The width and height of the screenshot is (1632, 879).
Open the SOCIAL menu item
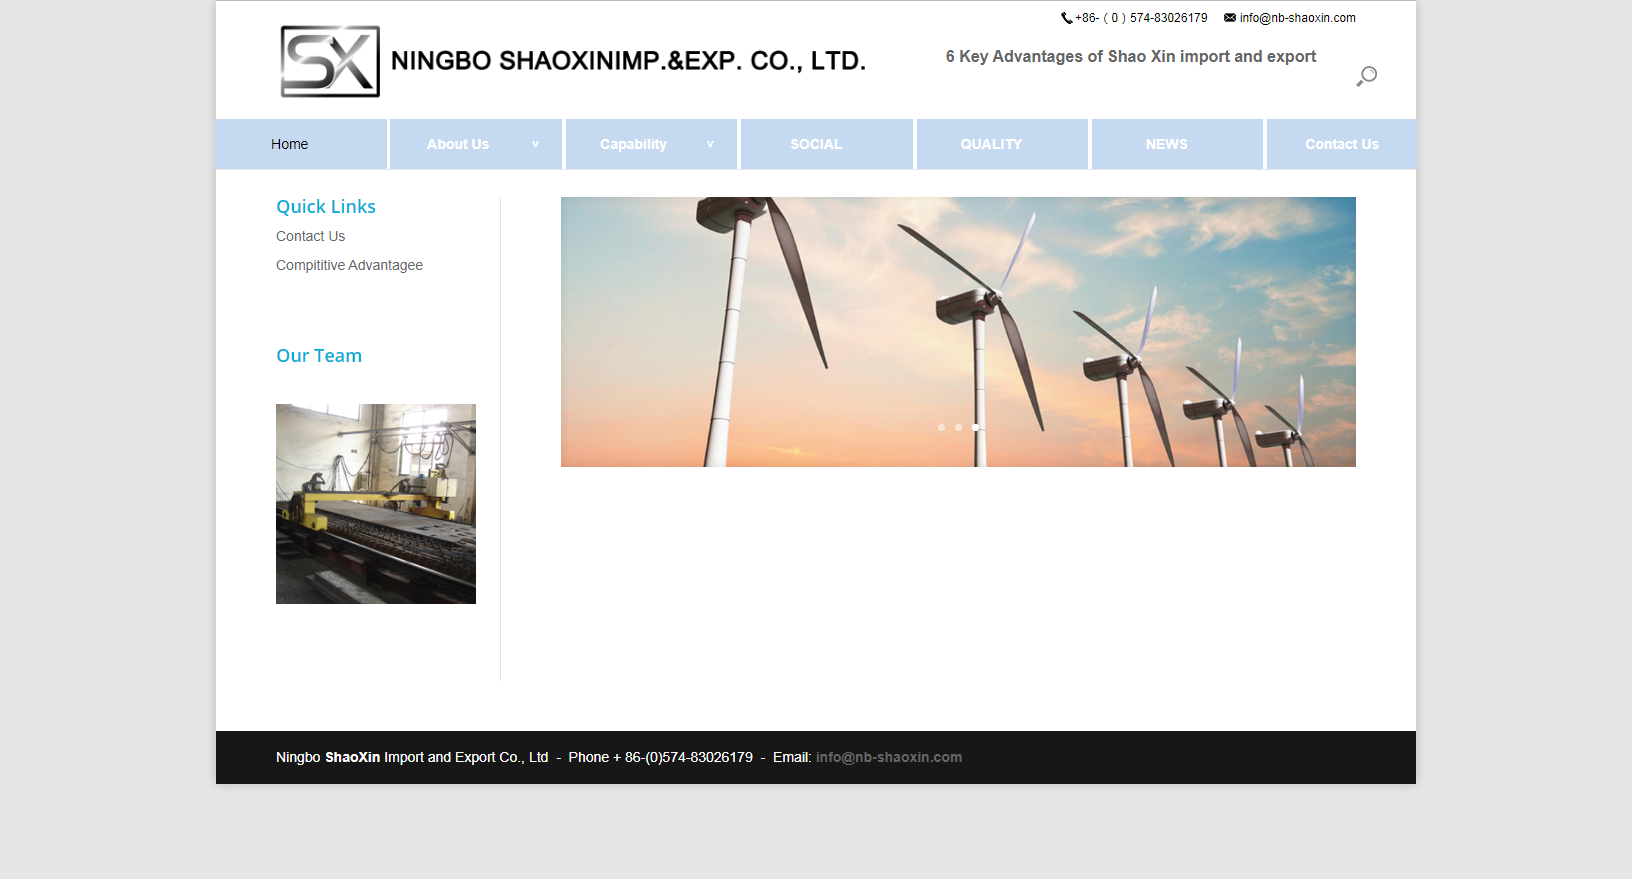tap(816, 144)
